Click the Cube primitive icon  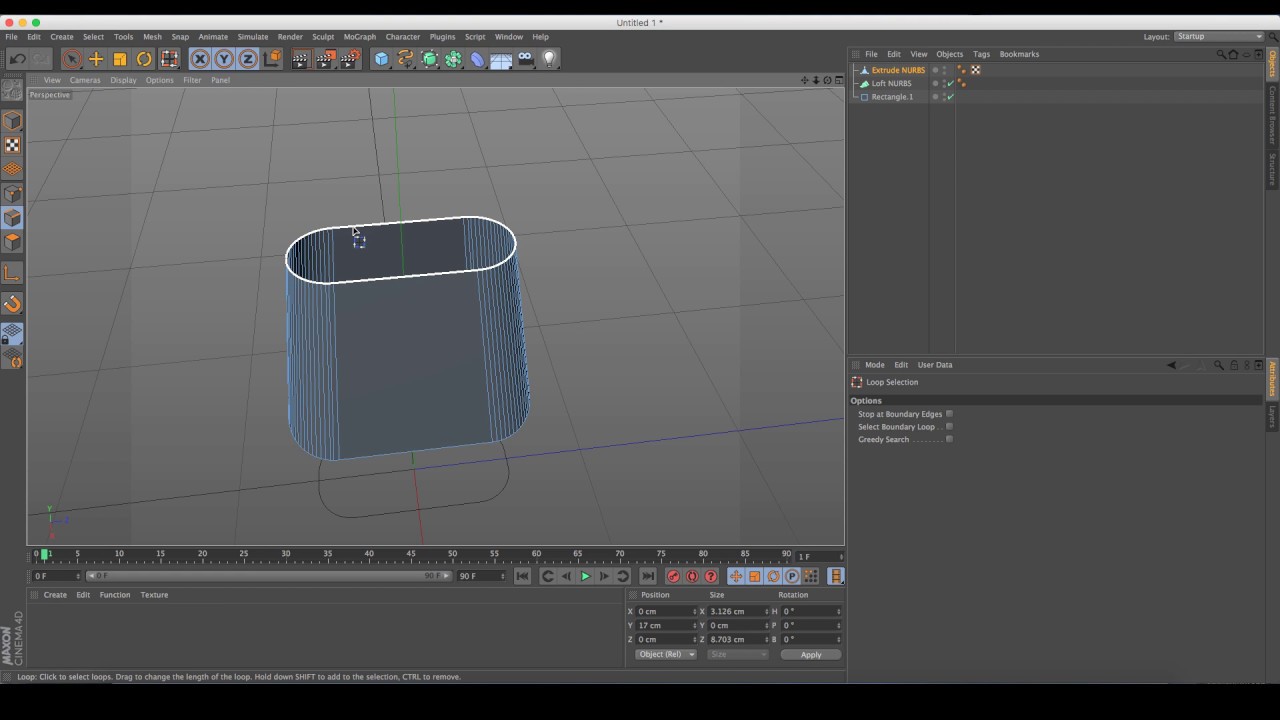coord(381,59)
